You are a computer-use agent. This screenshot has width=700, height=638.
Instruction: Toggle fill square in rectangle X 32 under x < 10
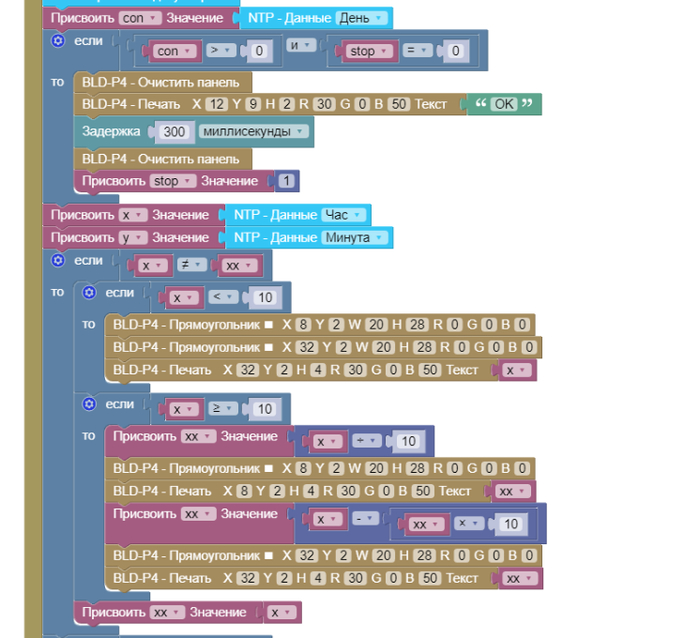(268, 347)
